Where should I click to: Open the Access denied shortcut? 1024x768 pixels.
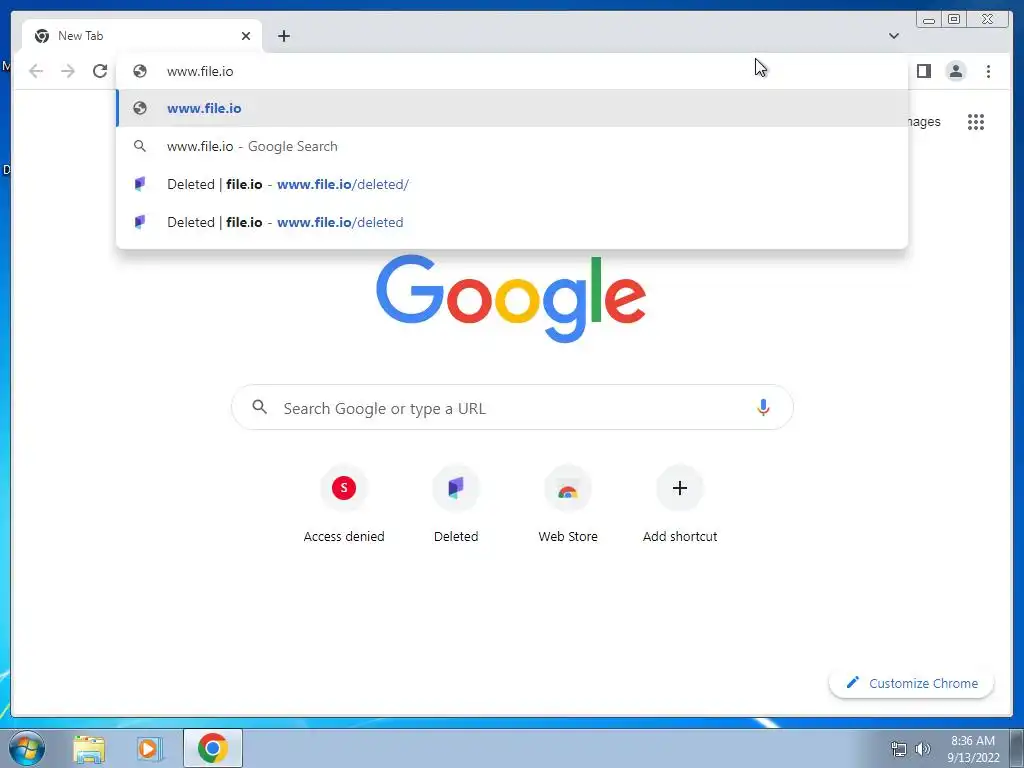pos(344,505)
